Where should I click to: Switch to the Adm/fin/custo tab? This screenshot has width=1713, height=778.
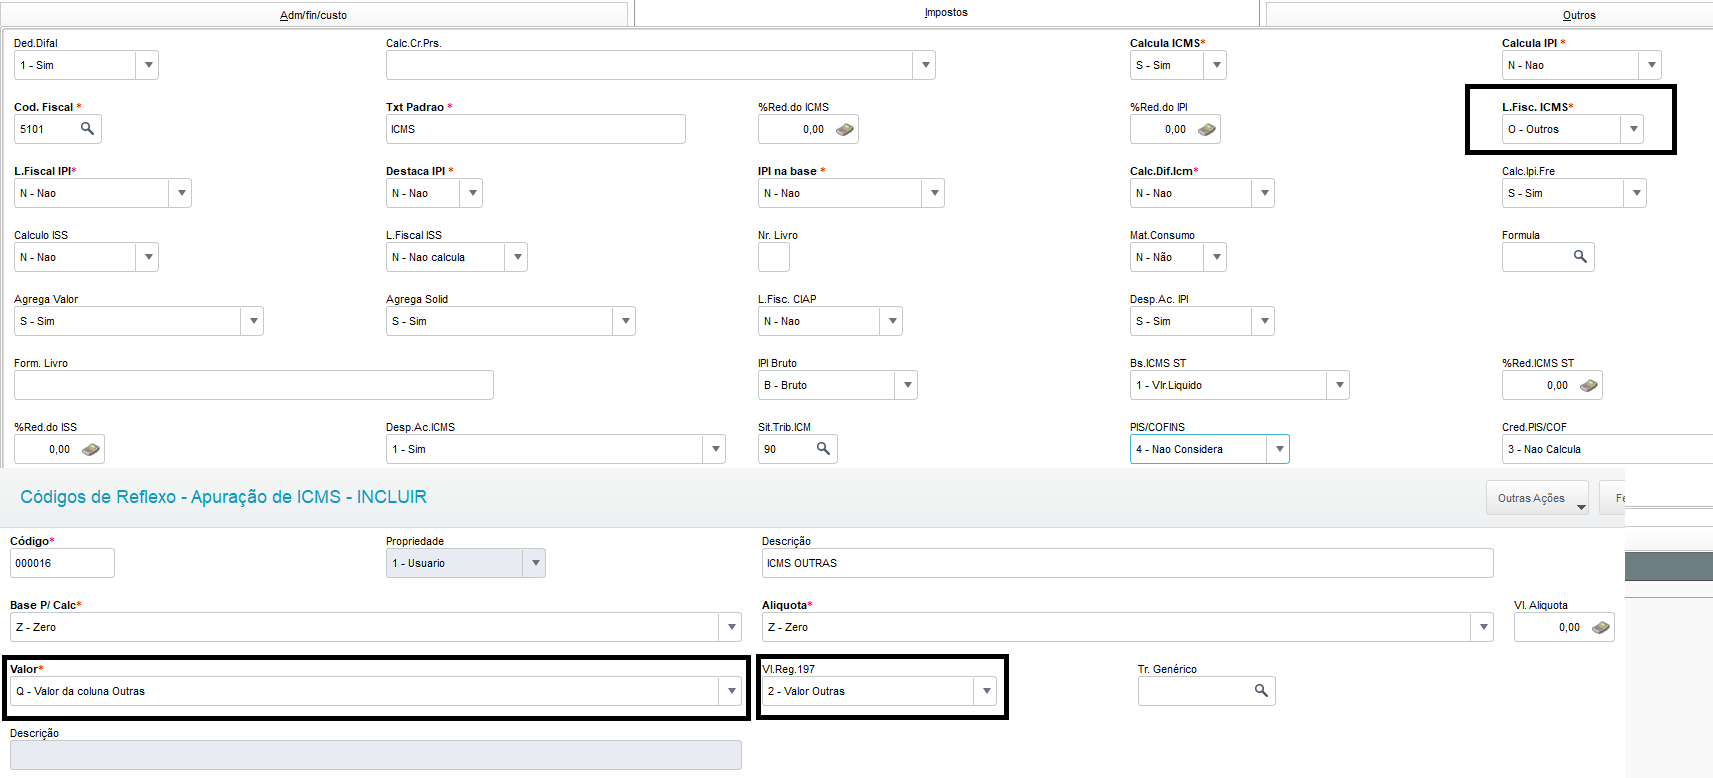pos(314,15)
